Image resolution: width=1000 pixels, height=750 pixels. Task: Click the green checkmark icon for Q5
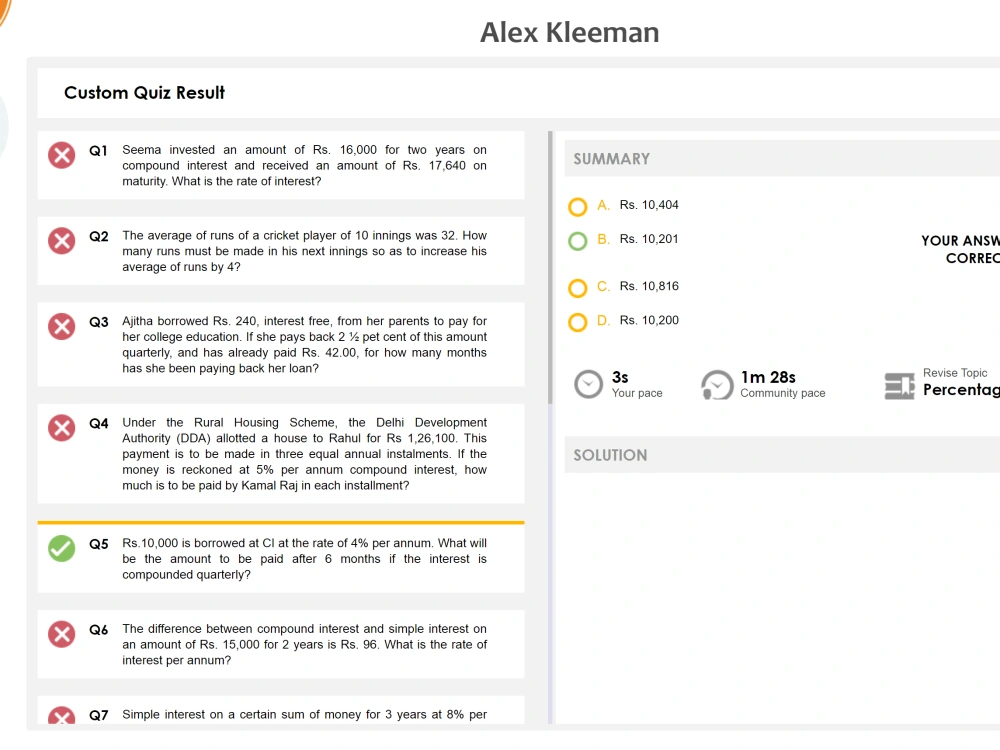tap(62, 548)
